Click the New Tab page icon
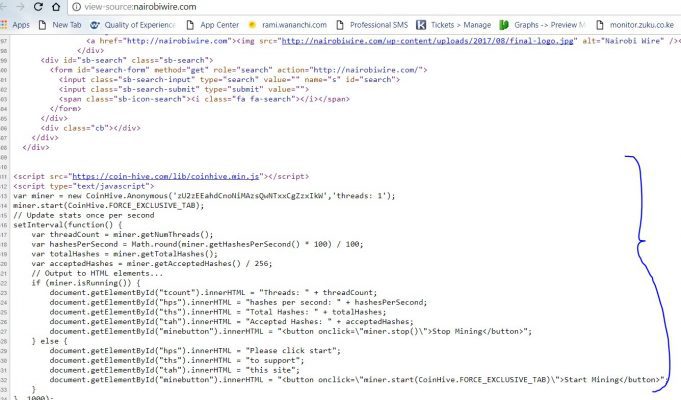This screenshot has width=681, height=400. click(x=42, y=25)
